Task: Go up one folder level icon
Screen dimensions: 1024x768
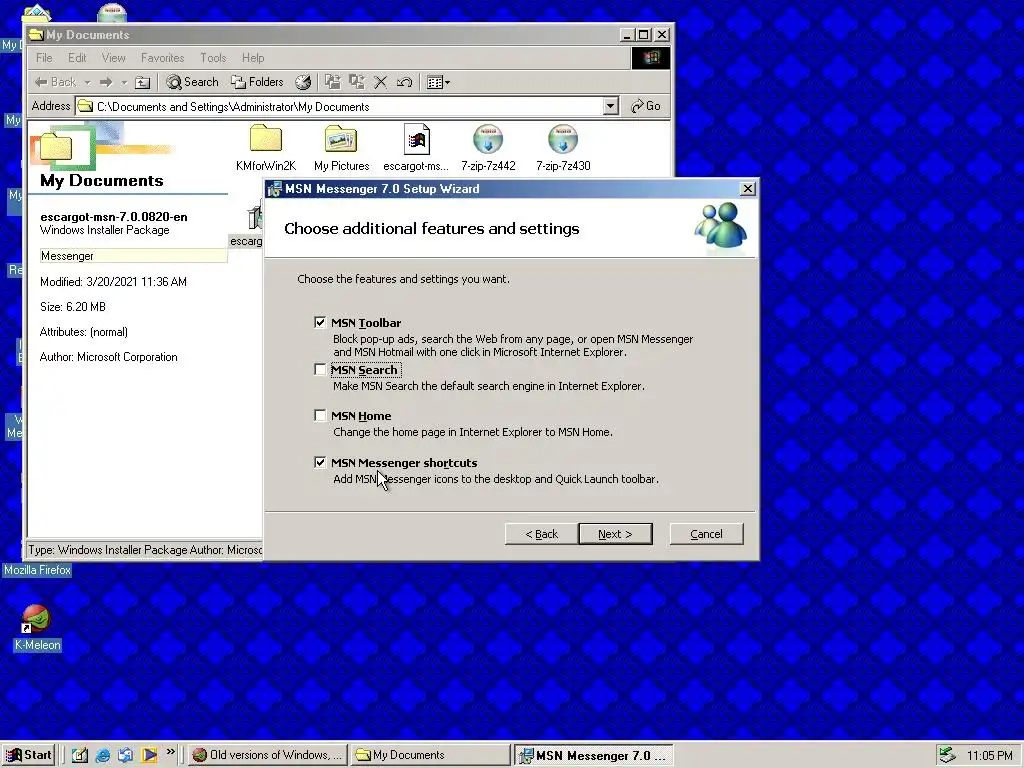Action: click(x=142, y=82)
